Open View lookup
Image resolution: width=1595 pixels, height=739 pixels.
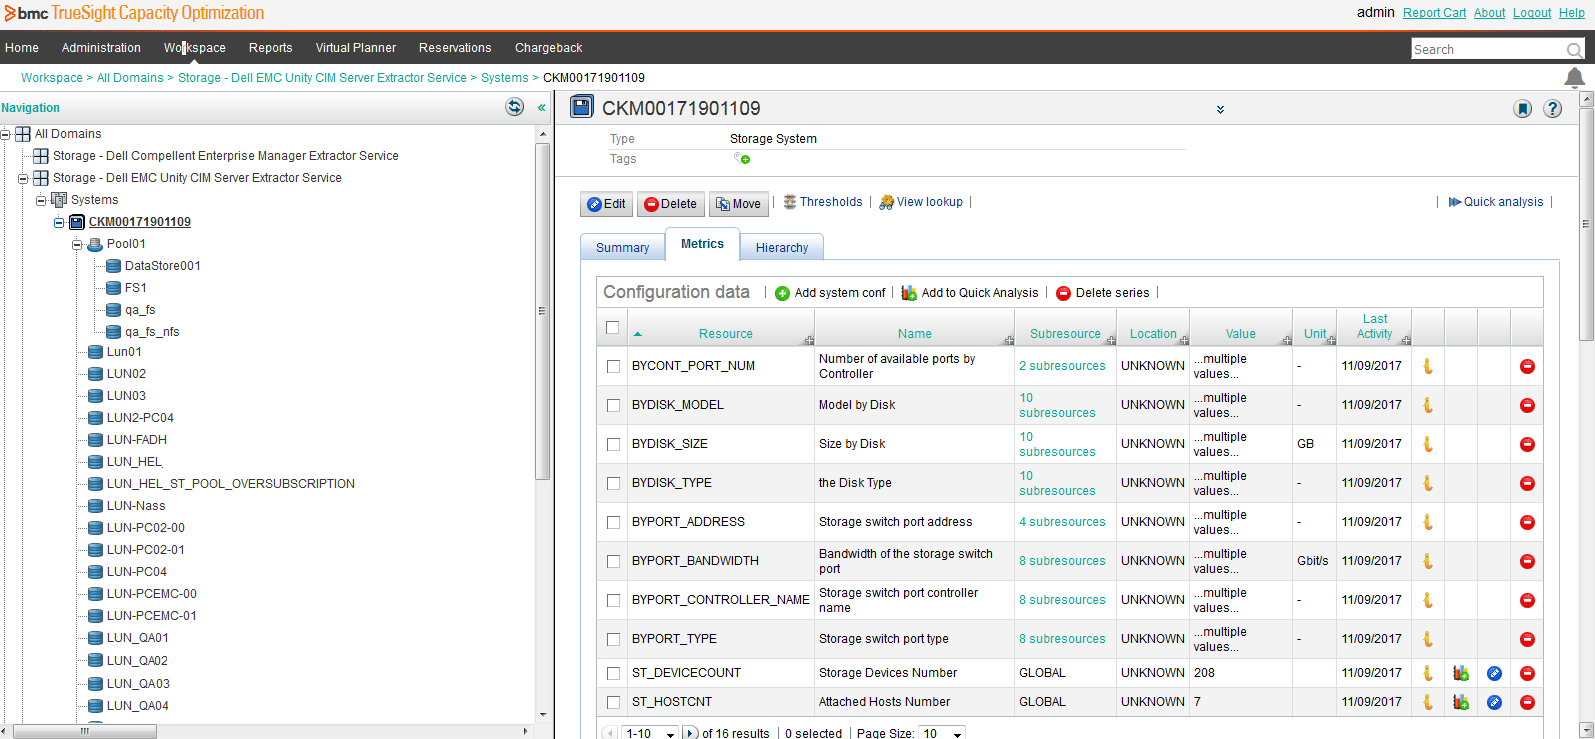click(x=921, y=202)
